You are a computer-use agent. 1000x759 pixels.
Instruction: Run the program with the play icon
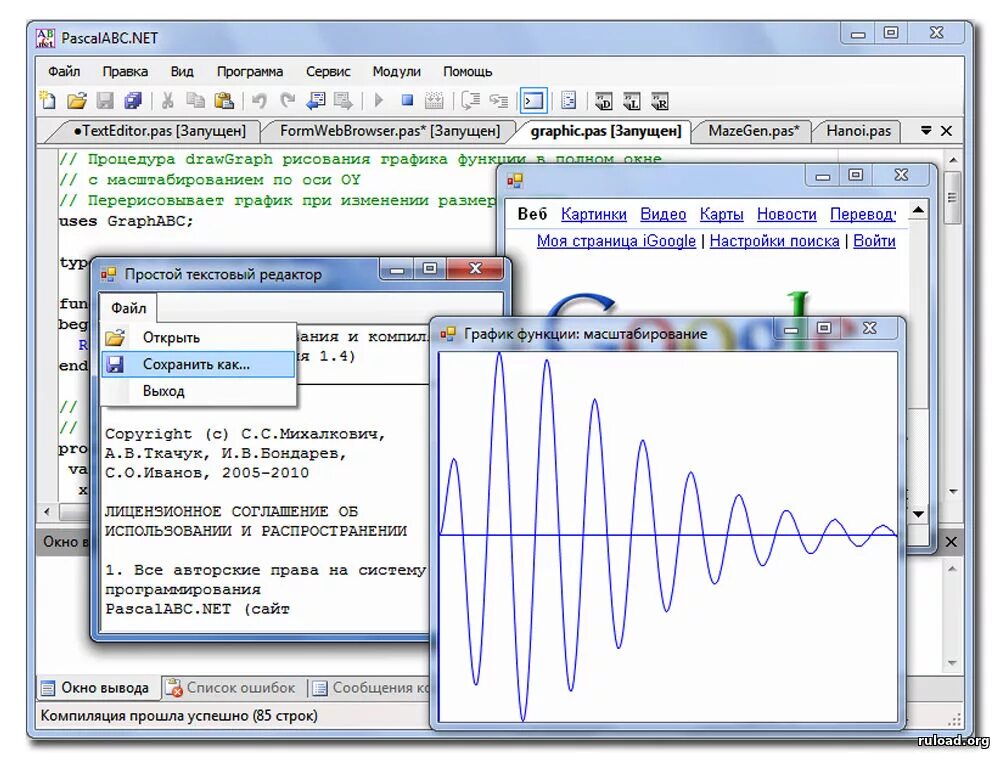click(379, 101)
